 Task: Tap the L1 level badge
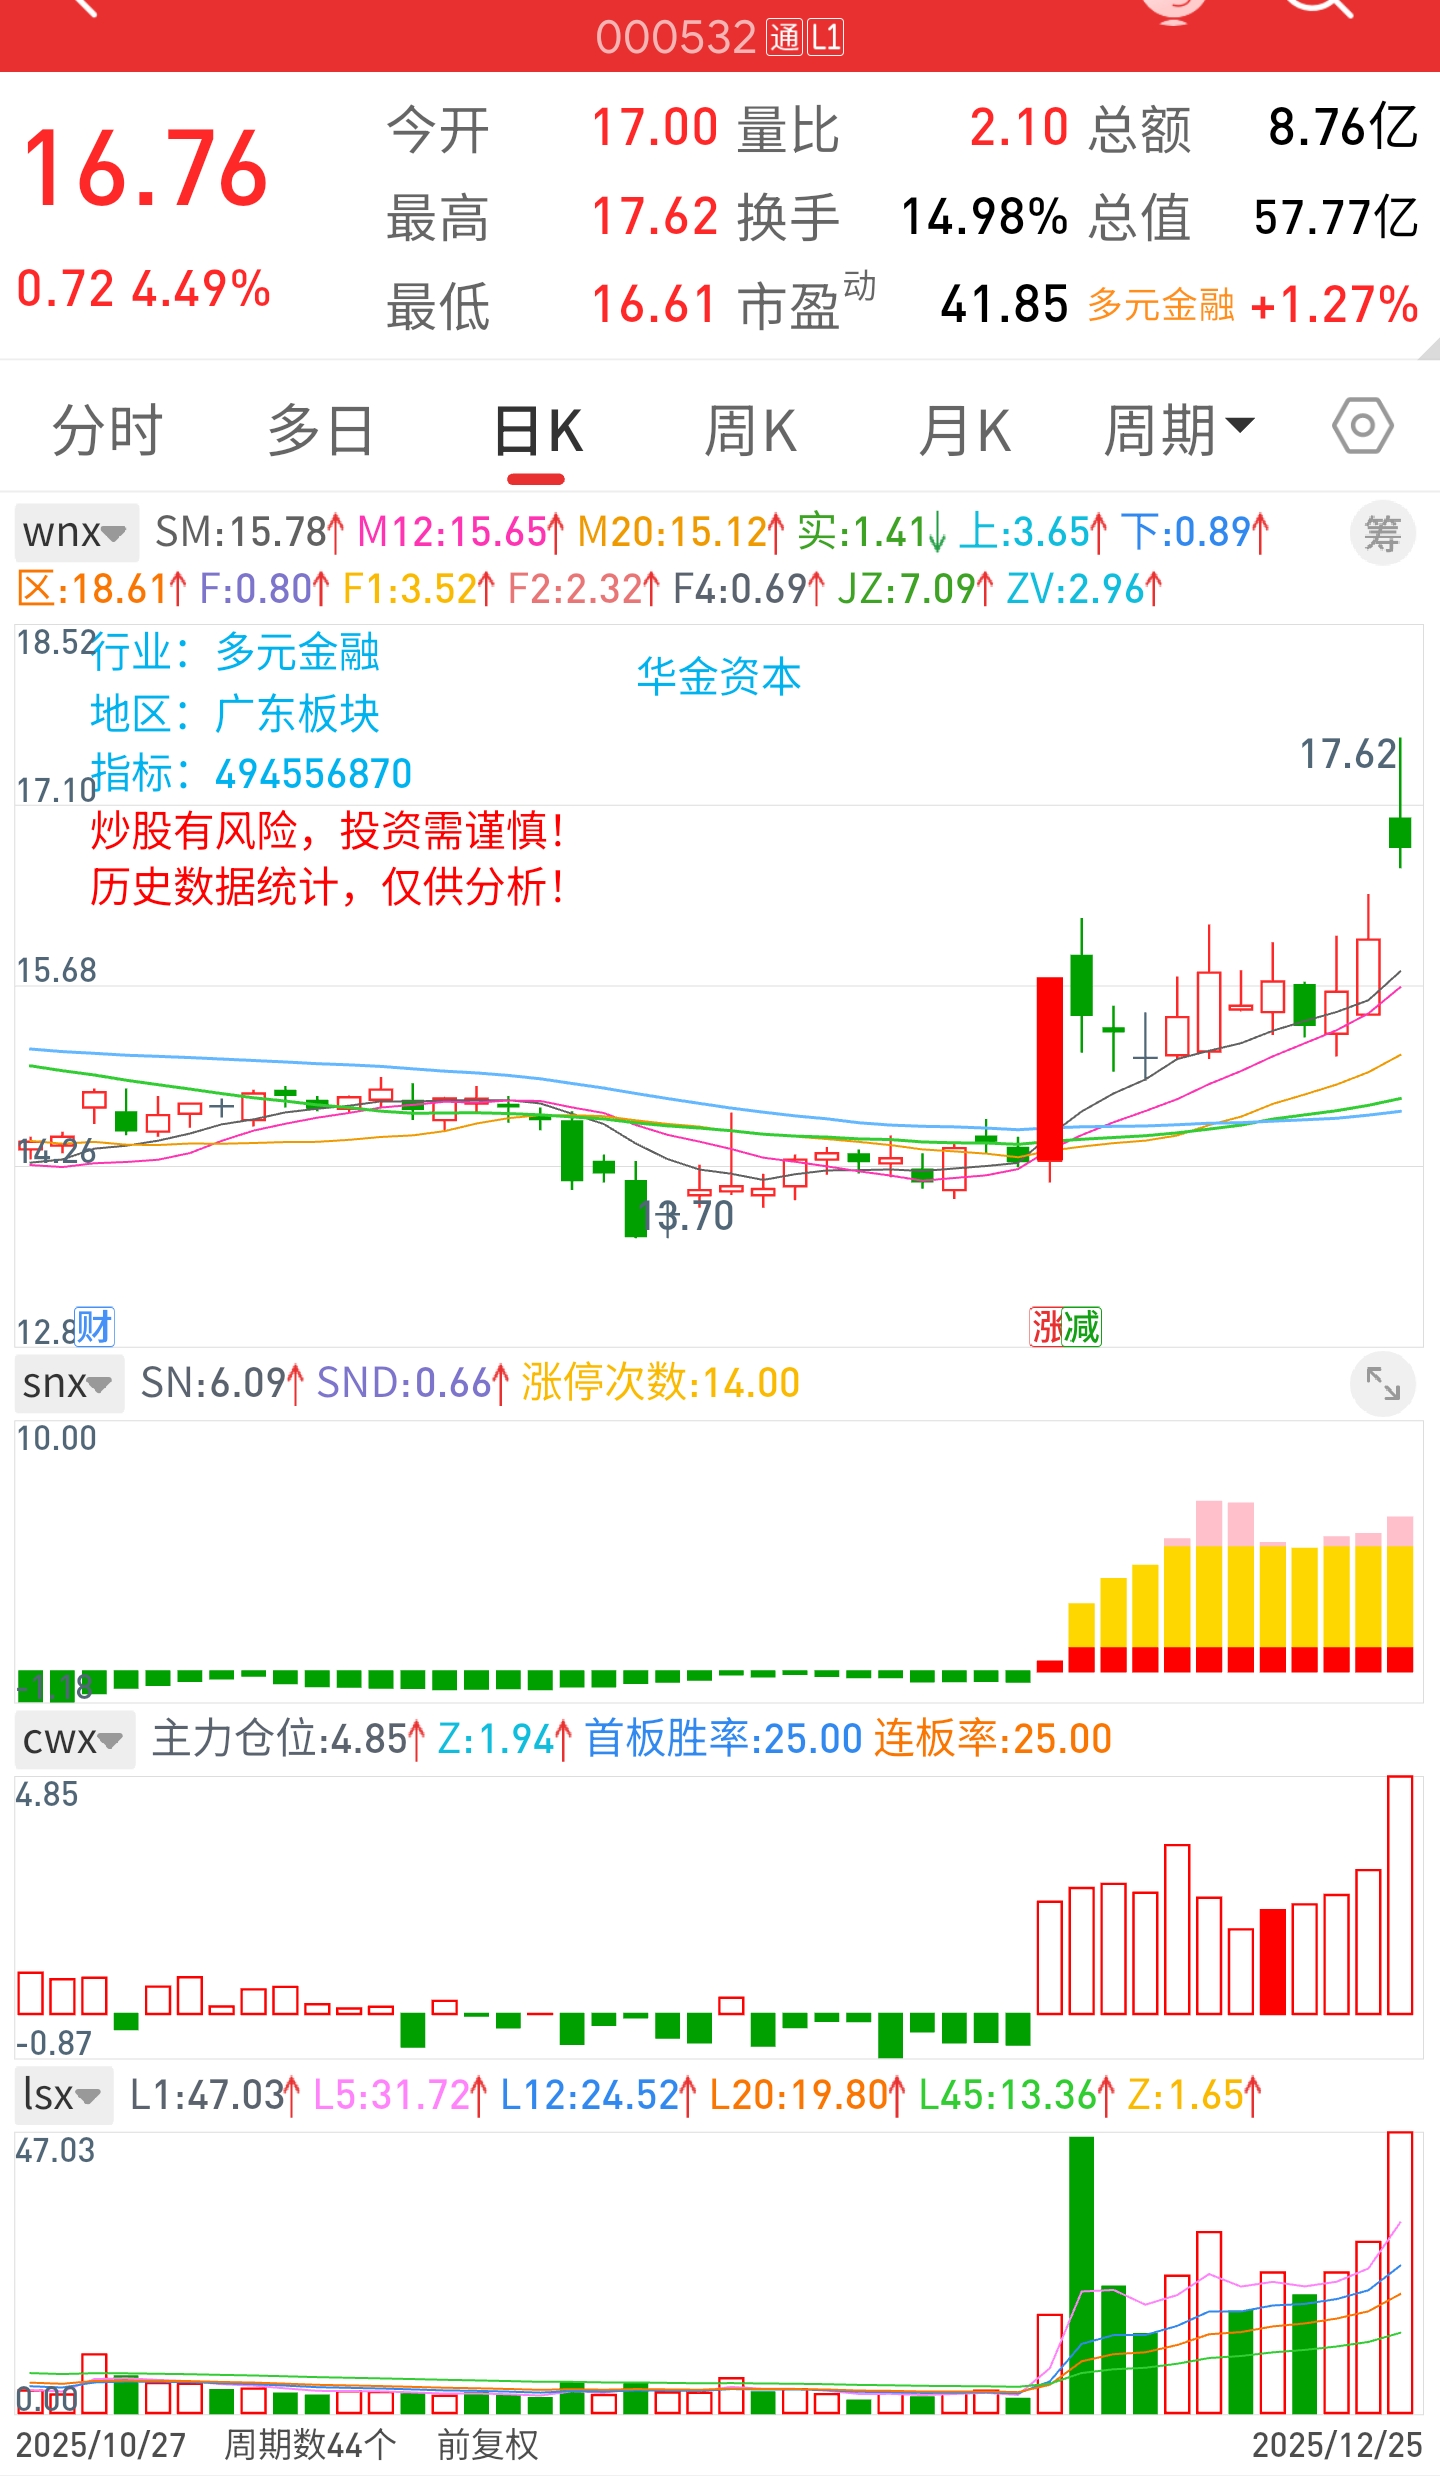point(826,38)
